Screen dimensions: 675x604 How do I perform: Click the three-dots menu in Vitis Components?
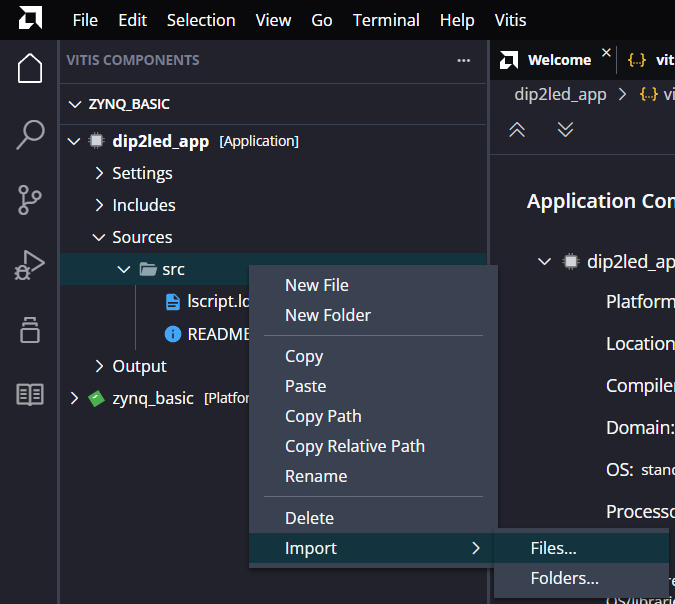click(x=463, y=60)
